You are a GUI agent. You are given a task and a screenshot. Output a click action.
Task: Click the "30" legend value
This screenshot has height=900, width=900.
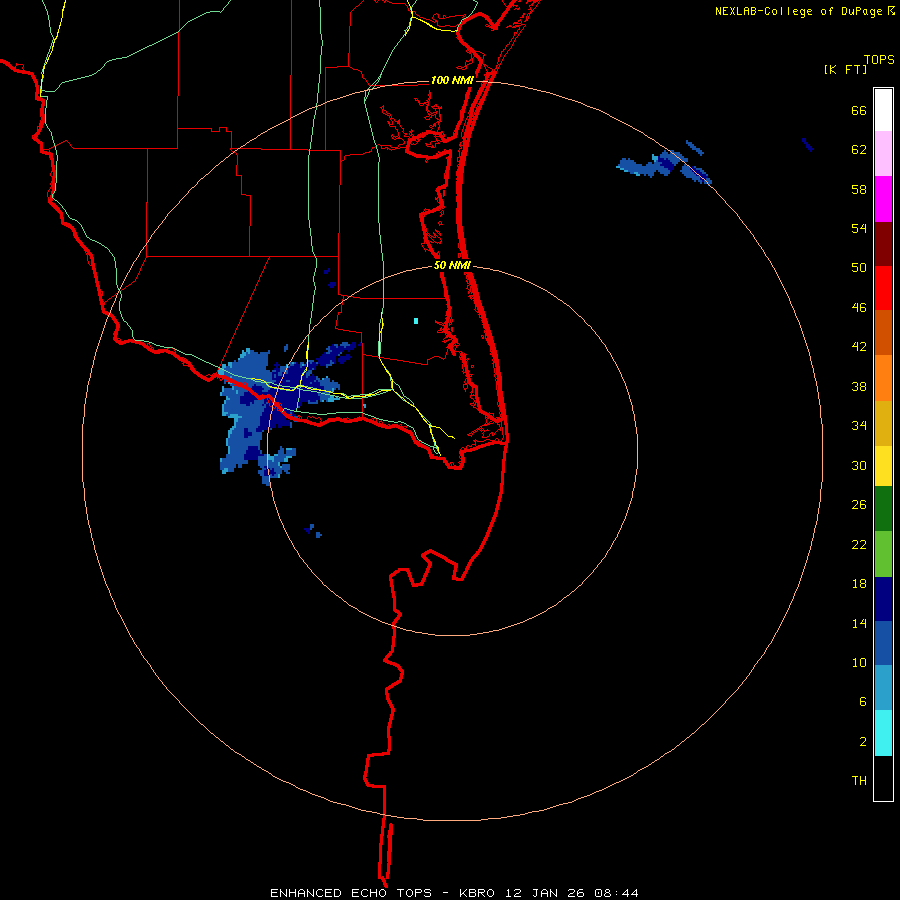point(859,465)
